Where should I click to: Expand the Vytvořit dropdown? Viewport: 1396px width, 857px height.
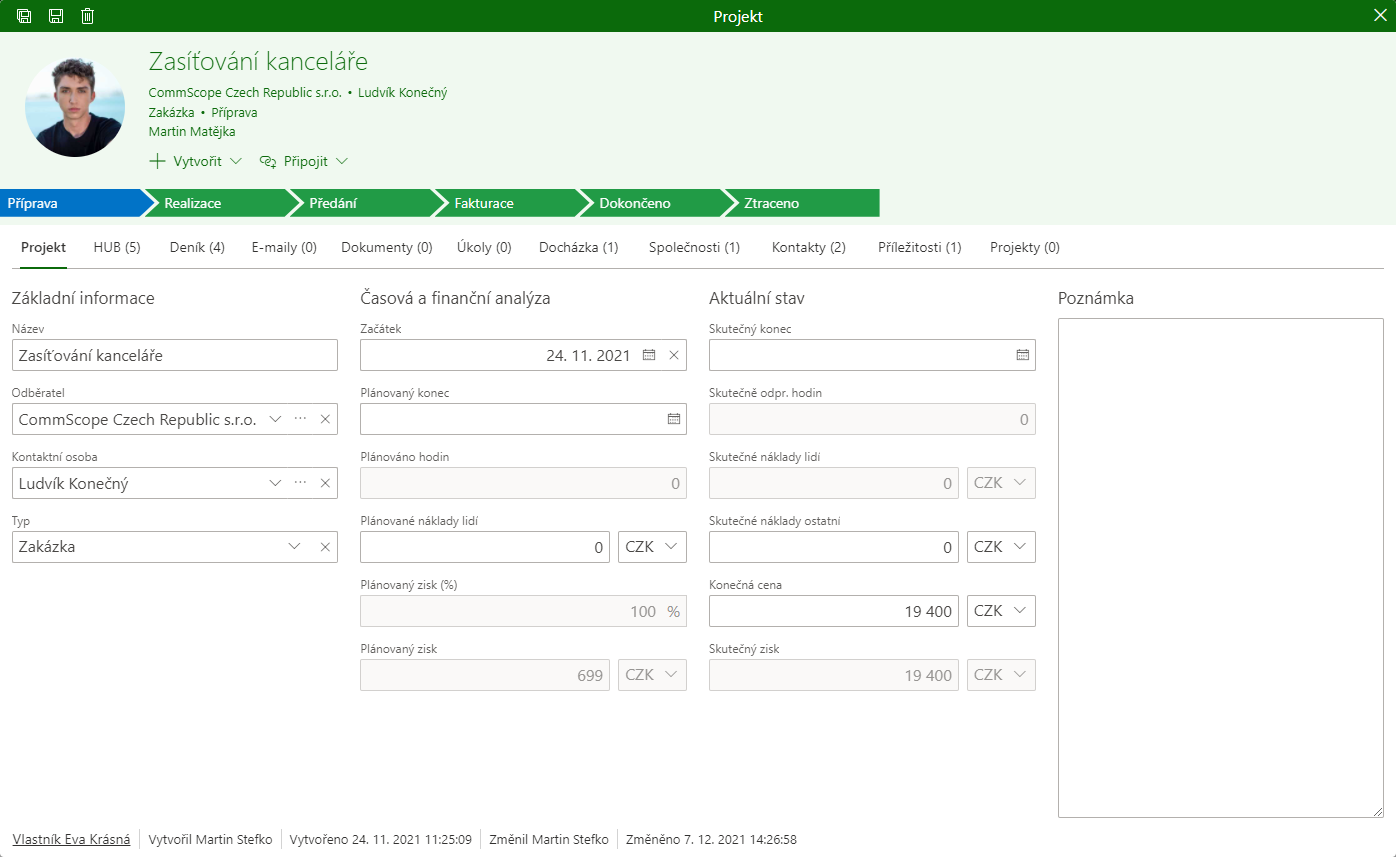point(236,161)
